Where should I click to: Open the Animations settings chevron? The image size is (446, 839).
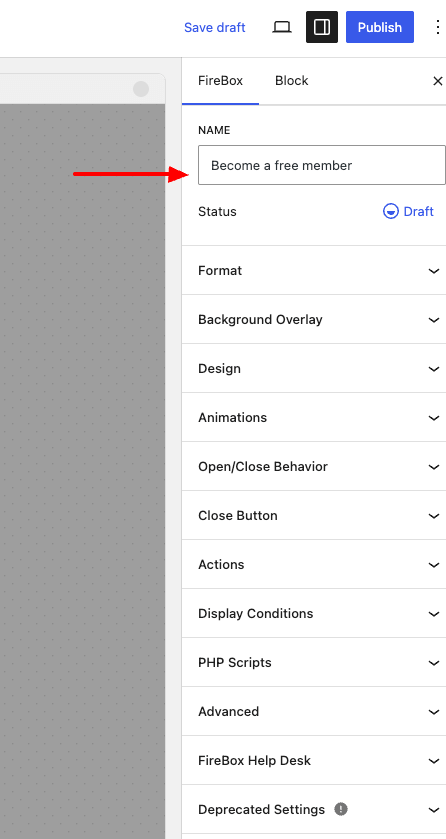coord(434,418)
